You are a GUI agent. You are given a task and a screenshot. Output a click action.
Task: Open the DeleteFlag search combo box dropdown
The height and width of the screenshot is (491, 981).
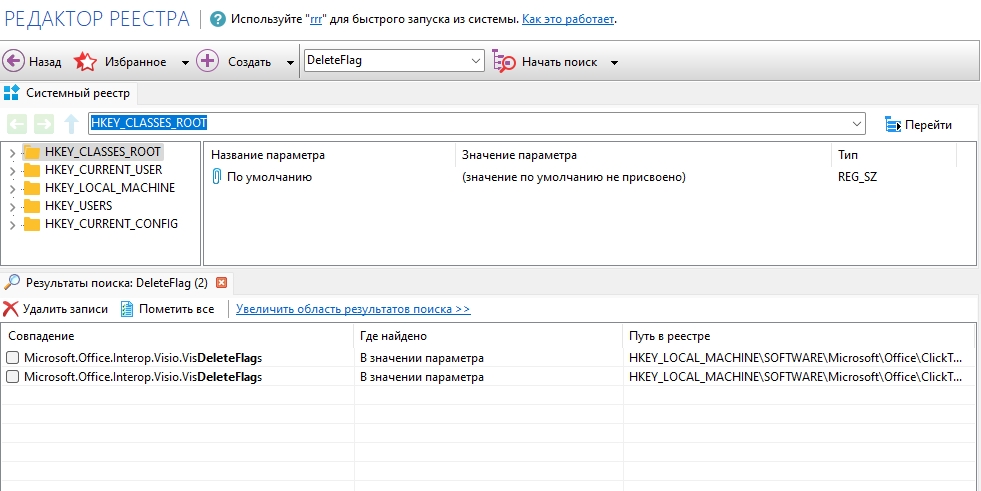point(475,61)
